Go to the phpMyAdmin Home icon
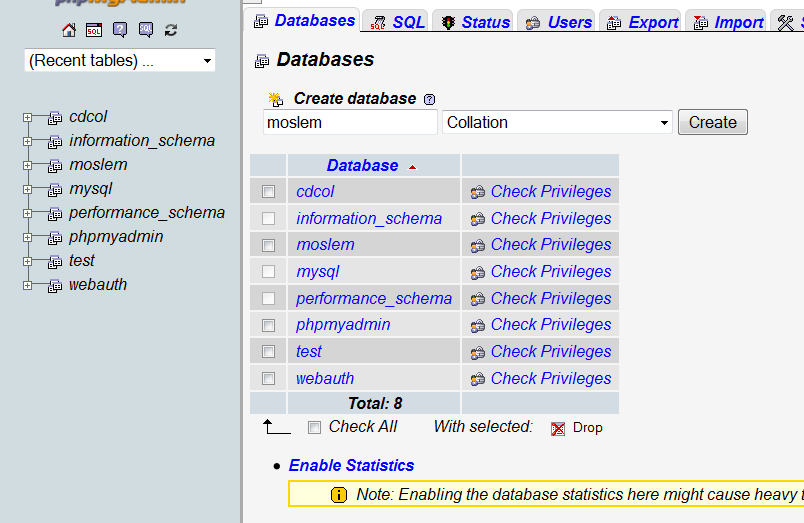Screen dimensions: 804x523 69,30
